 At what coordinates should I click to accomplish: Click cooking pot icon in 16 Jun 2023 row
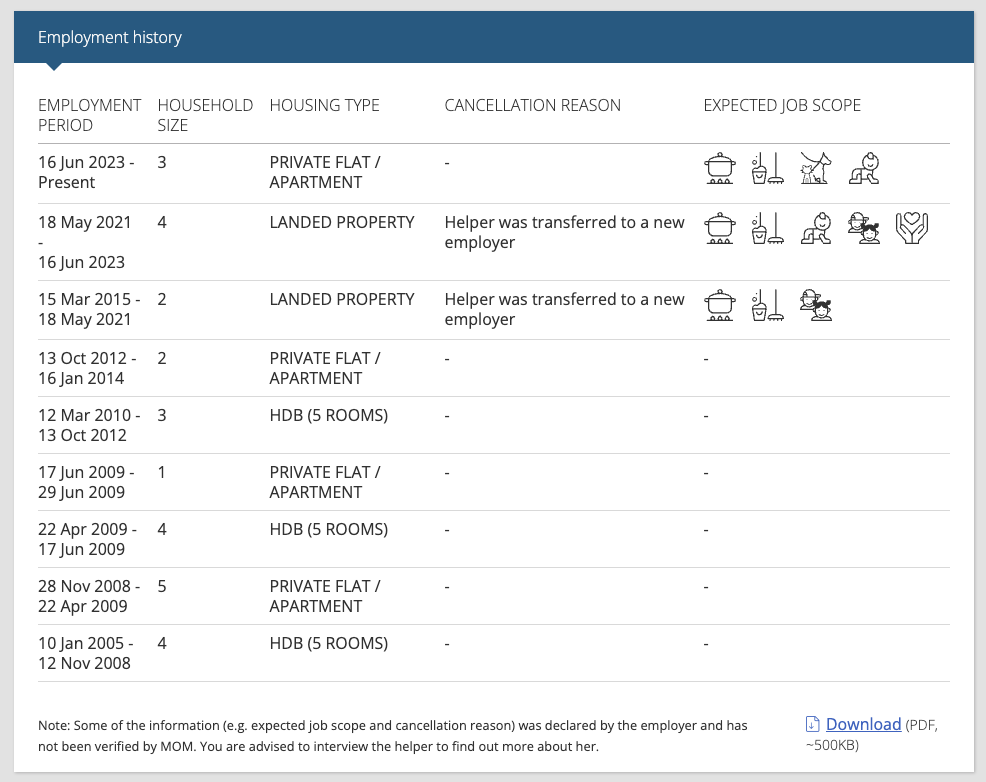tap(719, 168)
